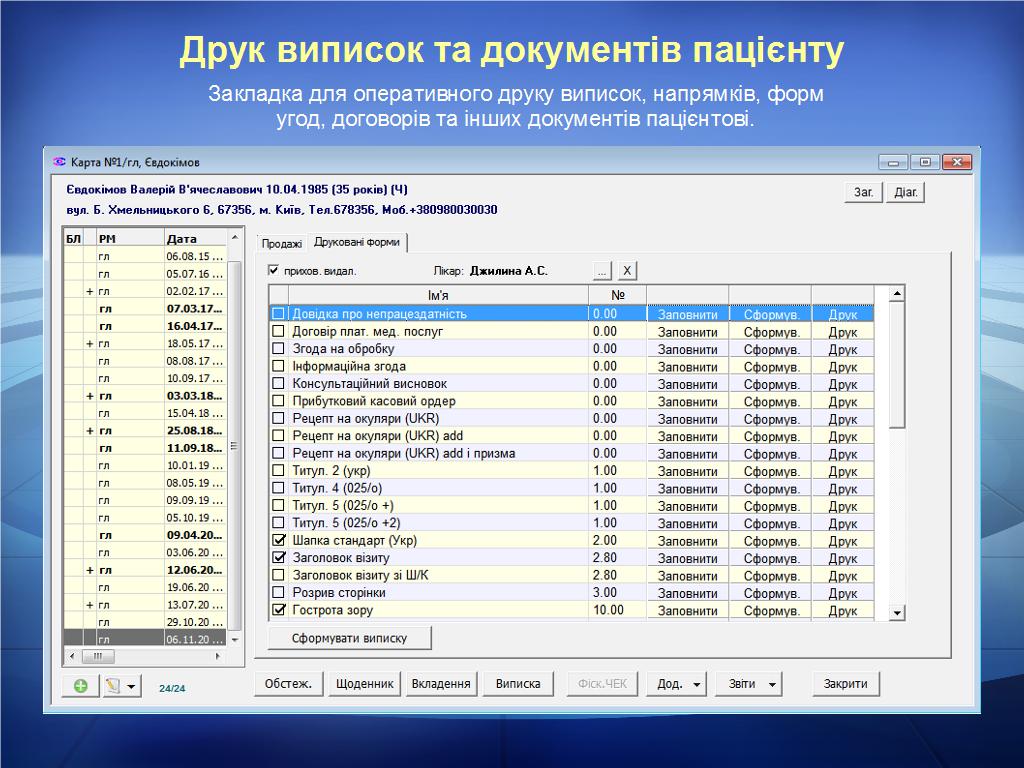
Task: Switch to the 'Продажі' tab
Action: (281, 244)
